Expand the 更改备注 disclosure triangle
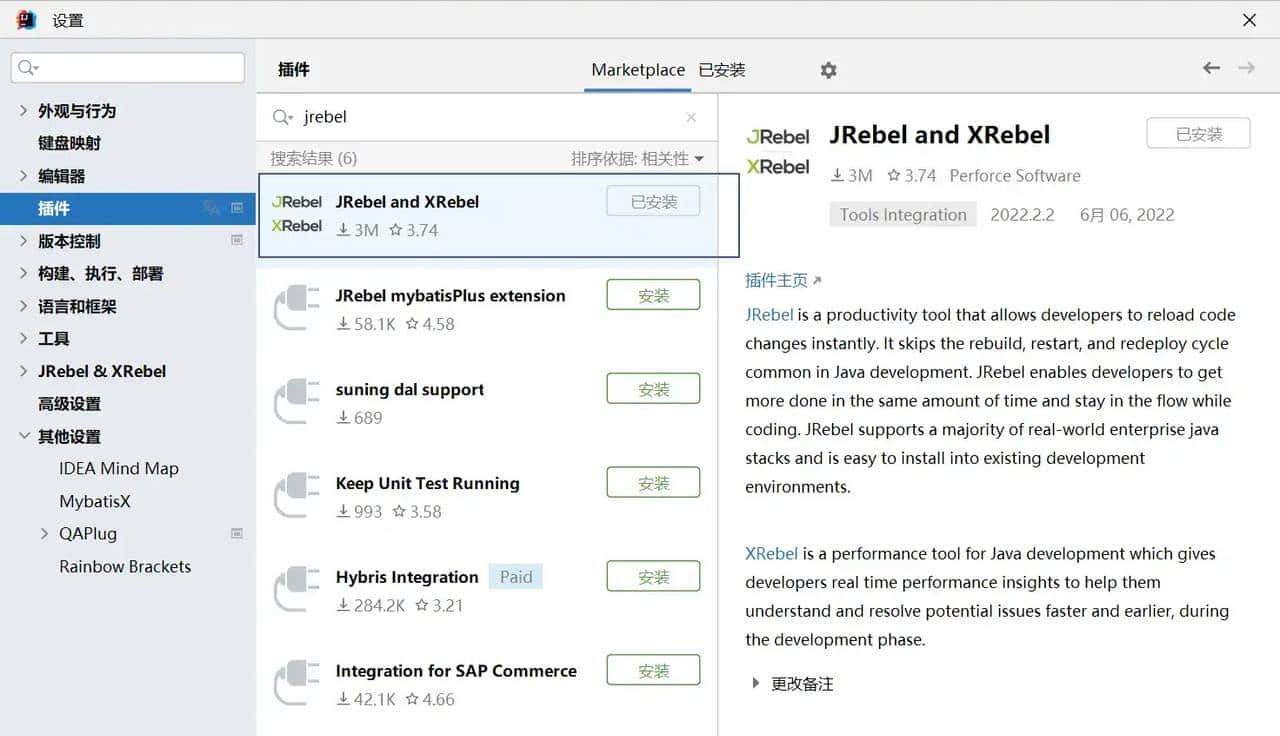 (755, 684)
